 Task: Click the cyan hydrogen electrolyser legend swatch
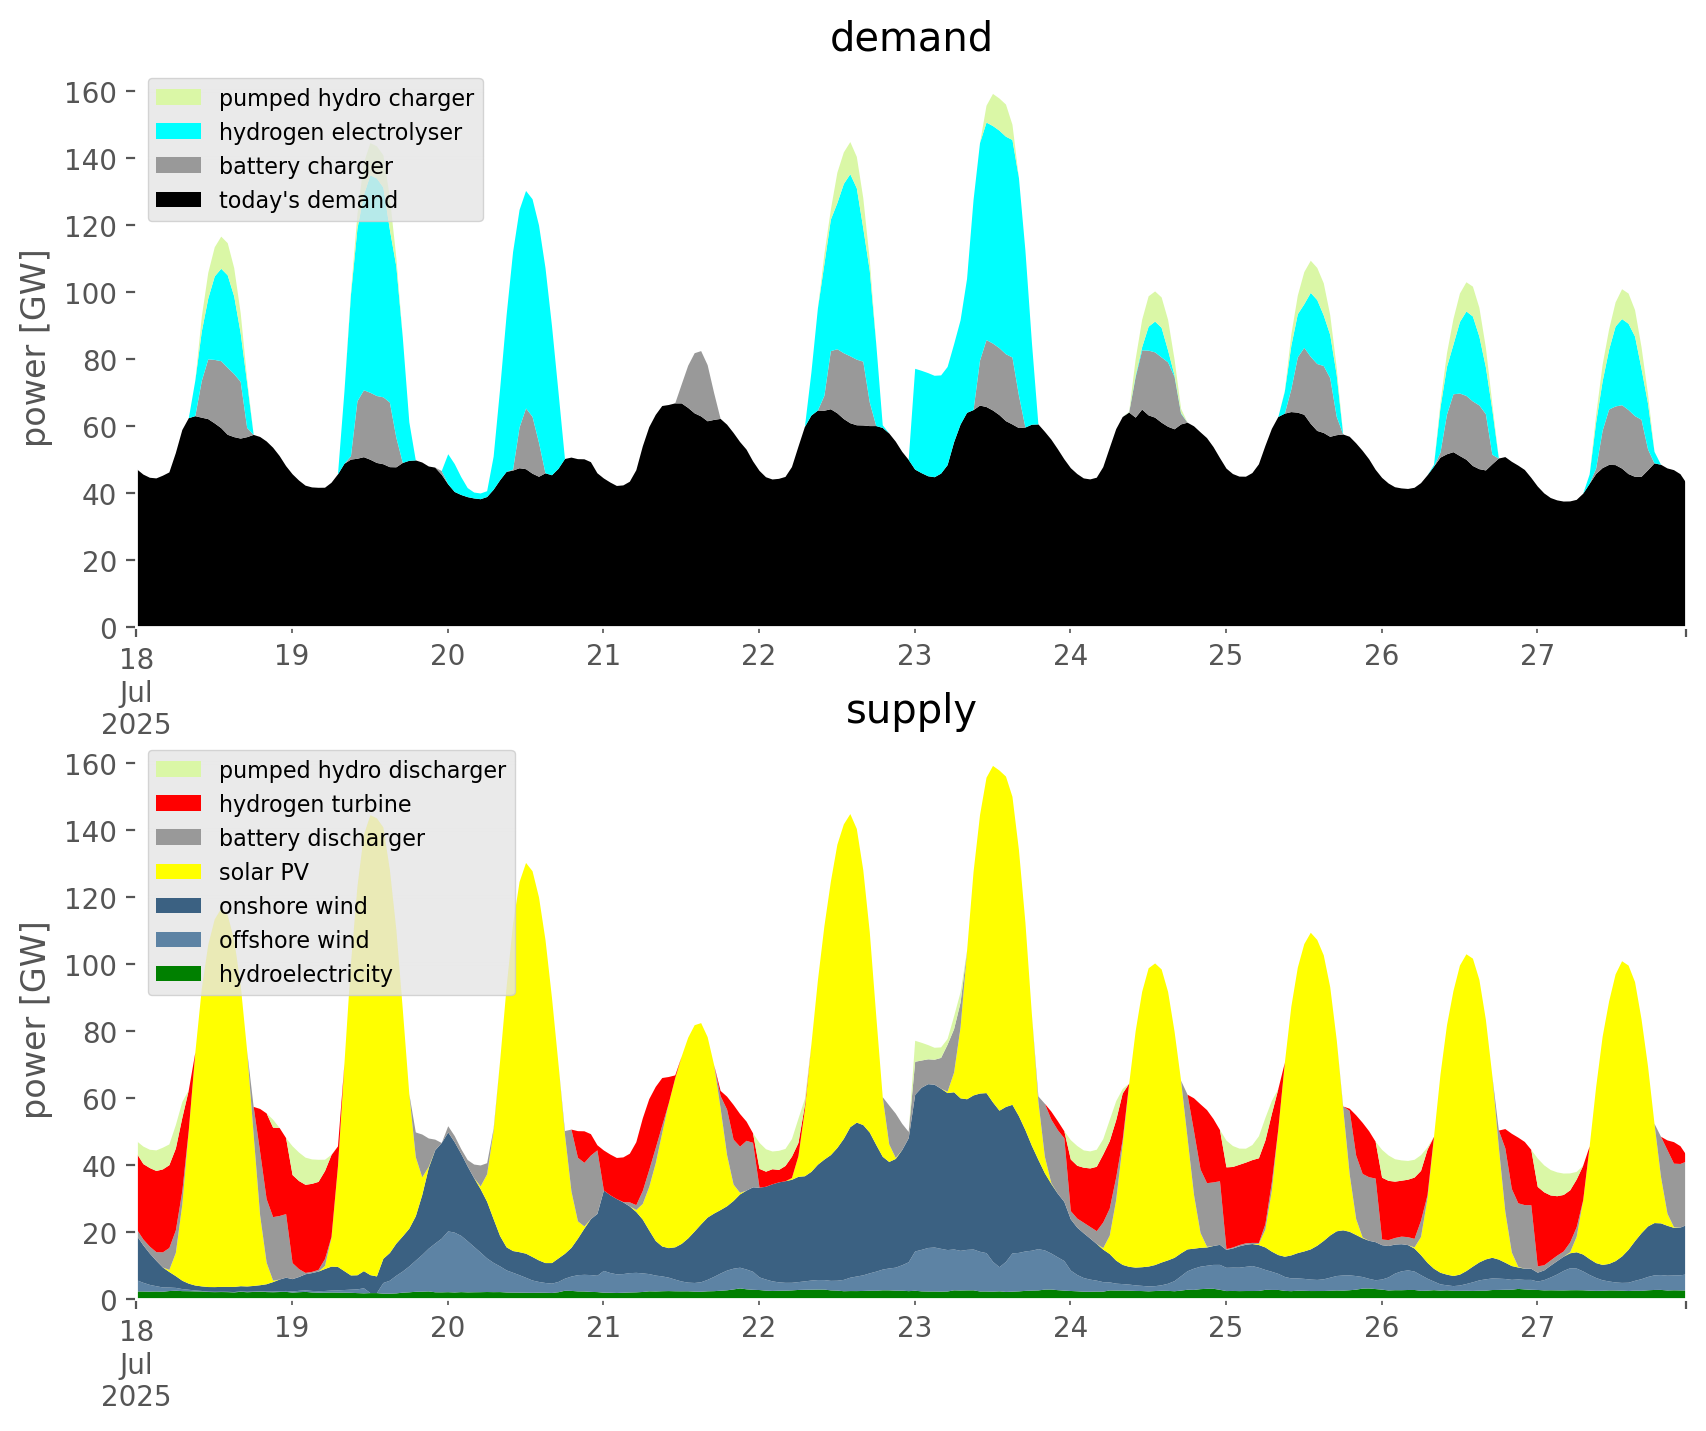point(179,132)
